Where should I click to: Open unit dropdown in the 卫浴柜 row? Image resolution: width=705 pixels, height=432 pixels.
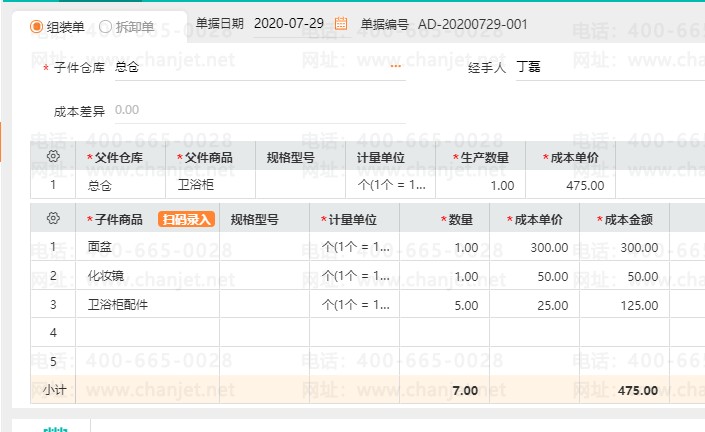[x=390, y=185]
